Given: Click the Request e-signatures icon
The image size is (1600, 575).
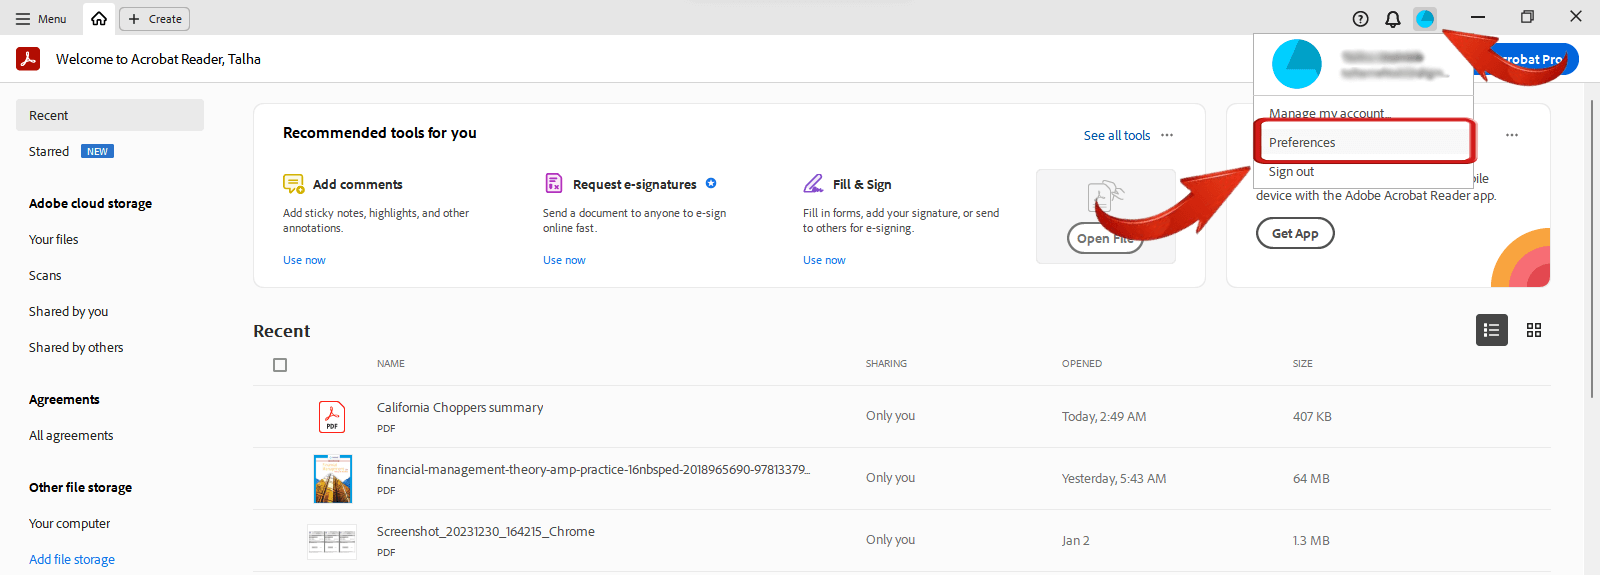Looking at the screenshot, I should [553, 183].
